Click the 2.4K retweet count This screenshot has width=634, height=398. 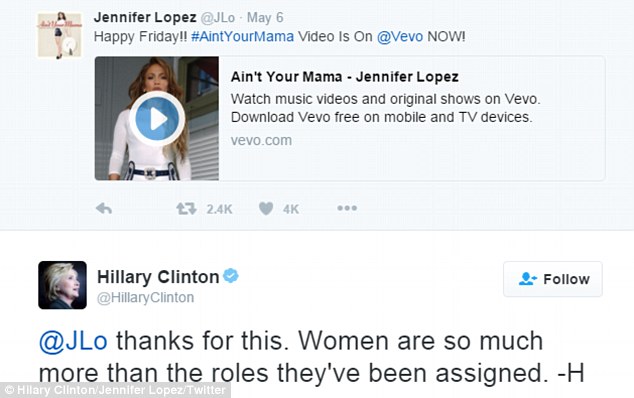(x=219, y=209)
